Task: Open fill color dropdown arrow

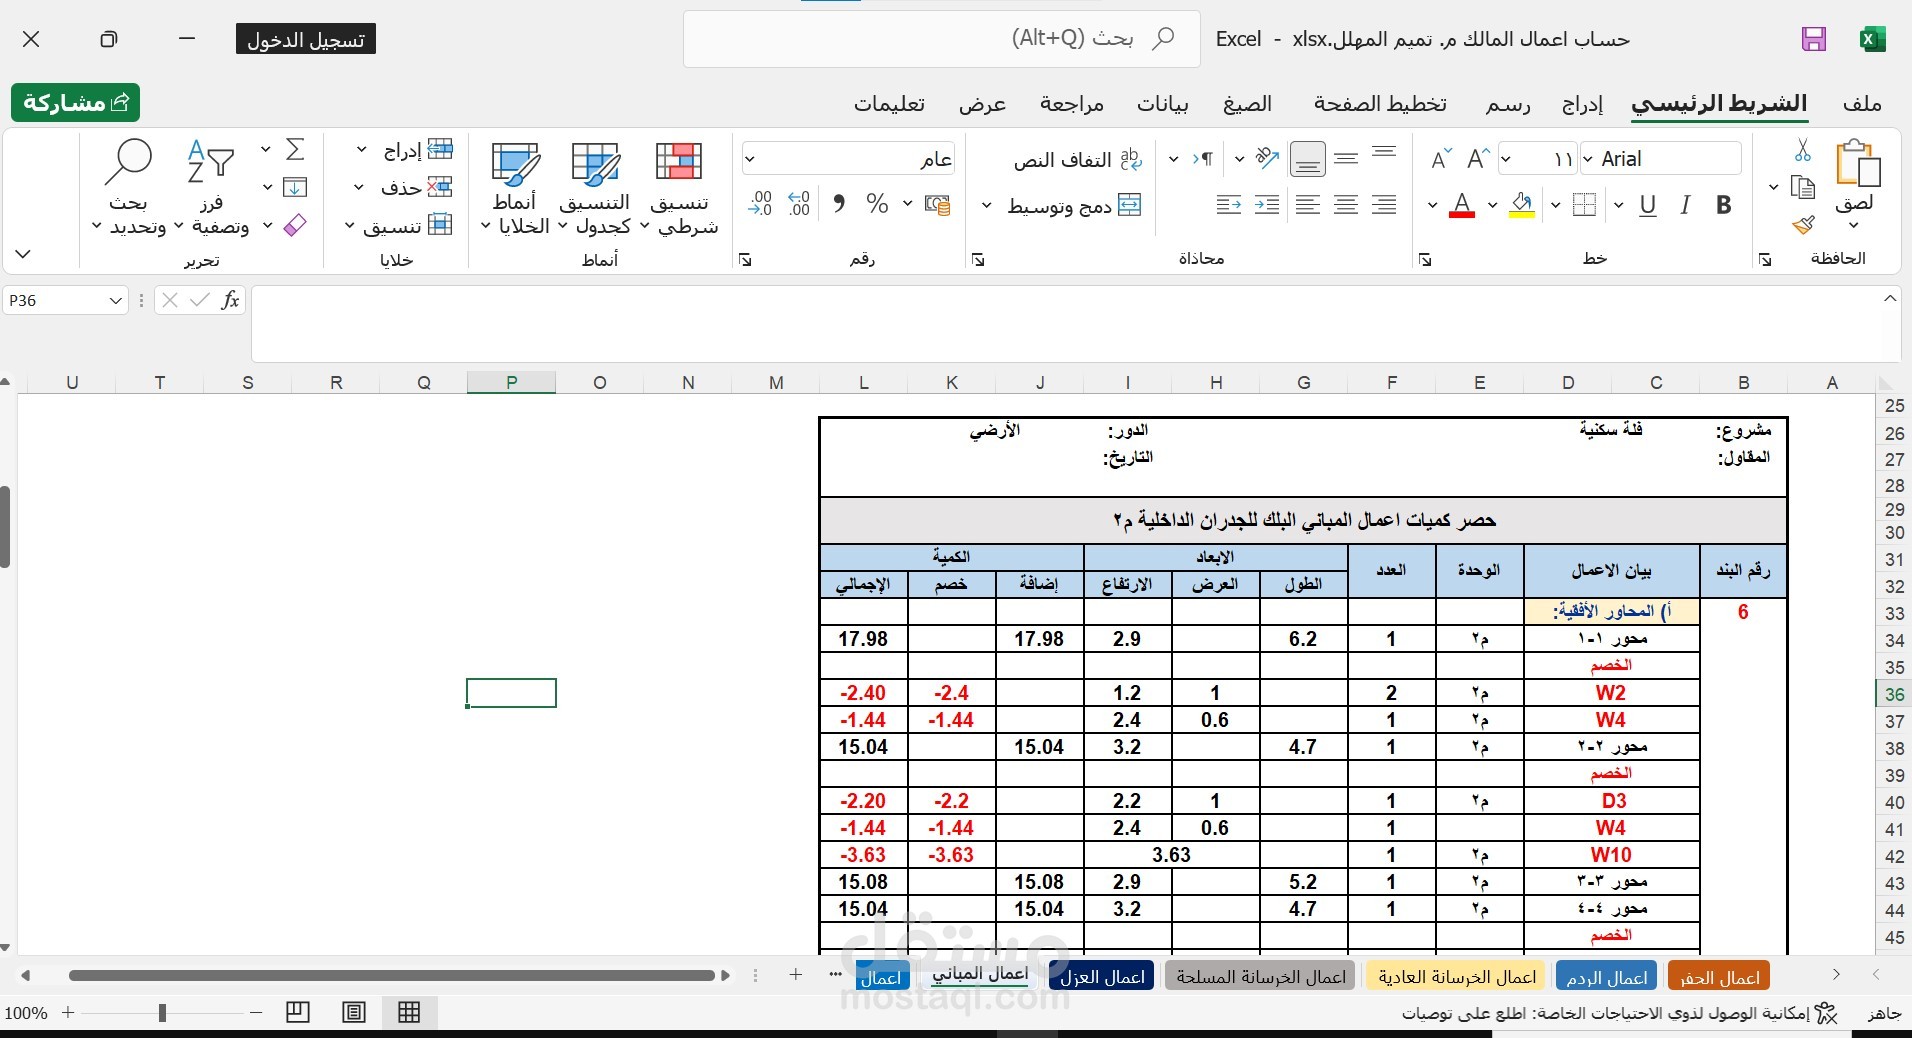Action: [1492, 205]
